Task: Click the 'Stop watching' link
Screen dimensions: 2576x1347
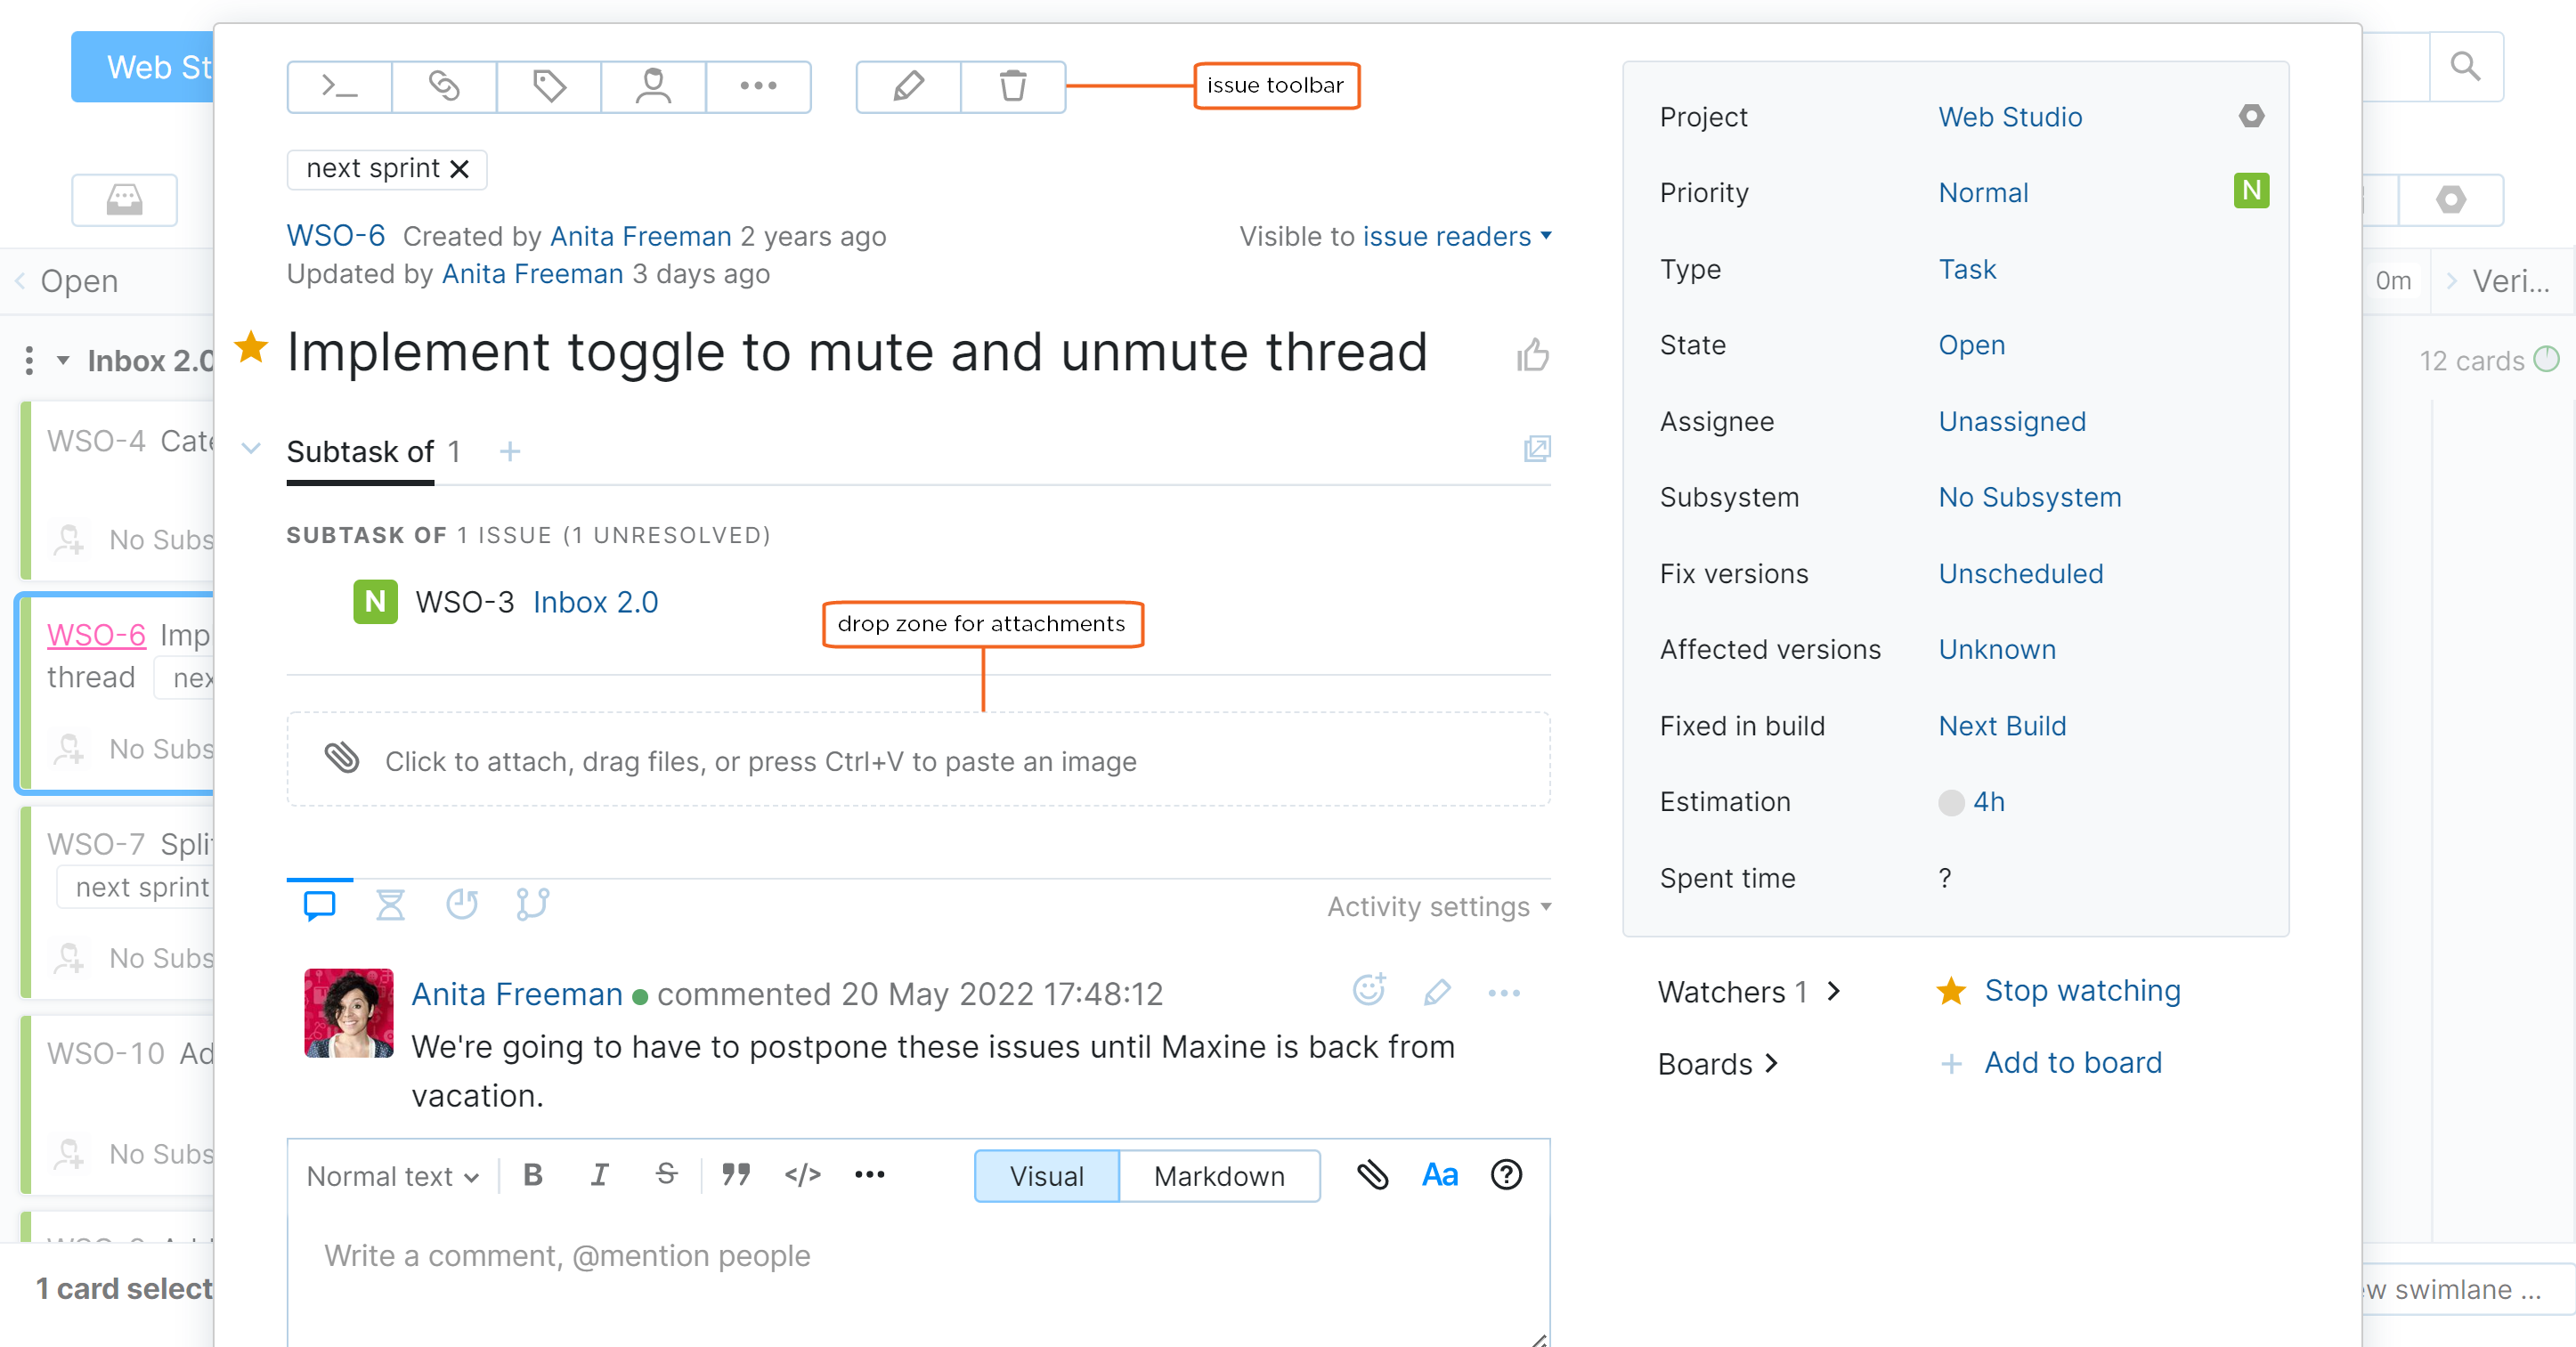Action: 2082,990
